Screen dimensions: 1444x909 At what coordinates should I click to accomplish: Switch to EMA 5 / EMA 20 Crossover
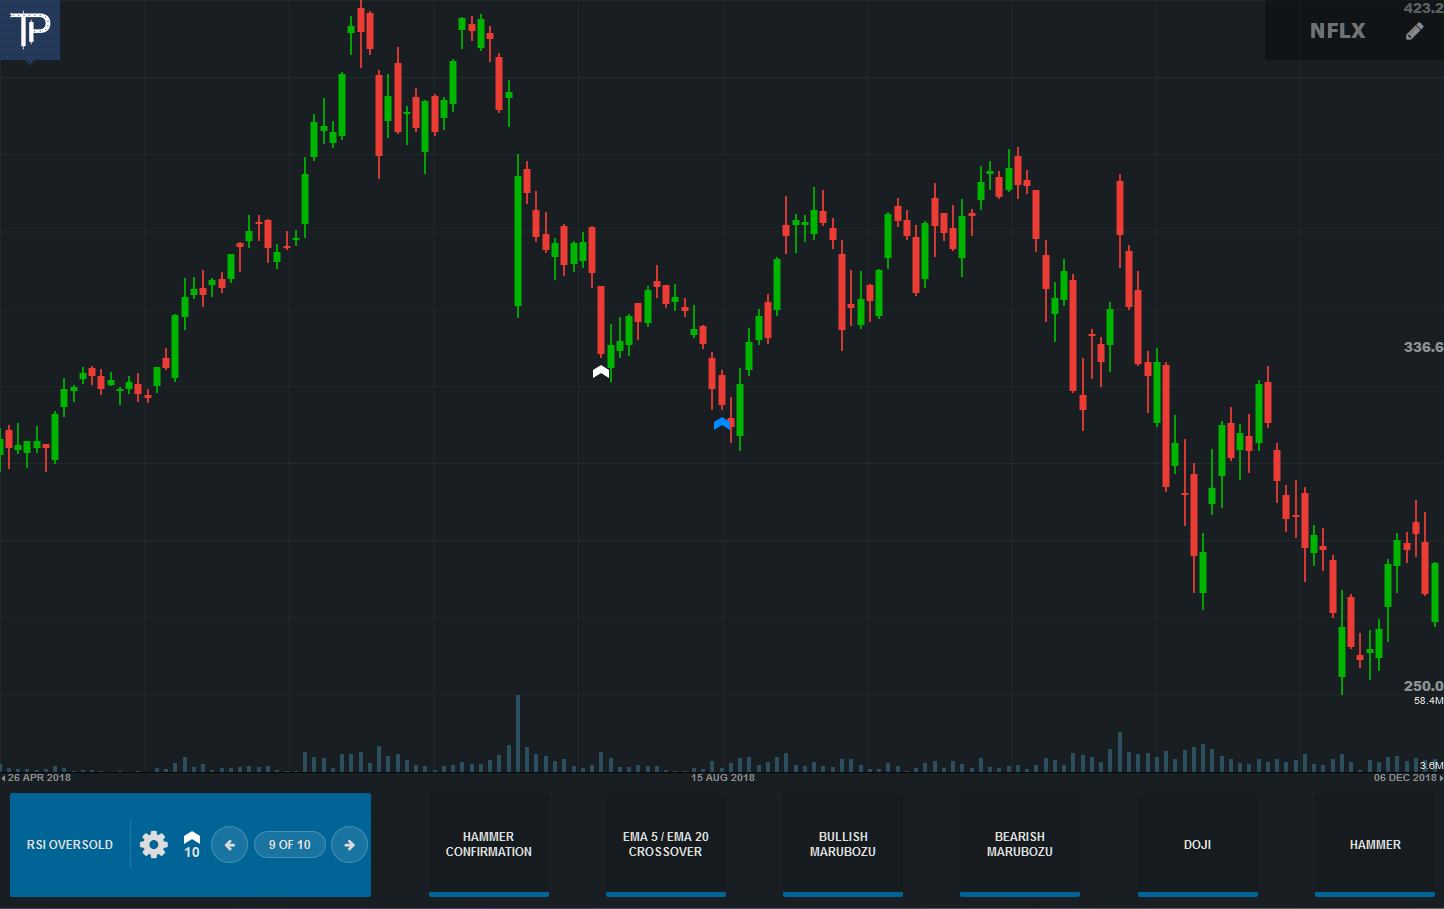(666, 845)
